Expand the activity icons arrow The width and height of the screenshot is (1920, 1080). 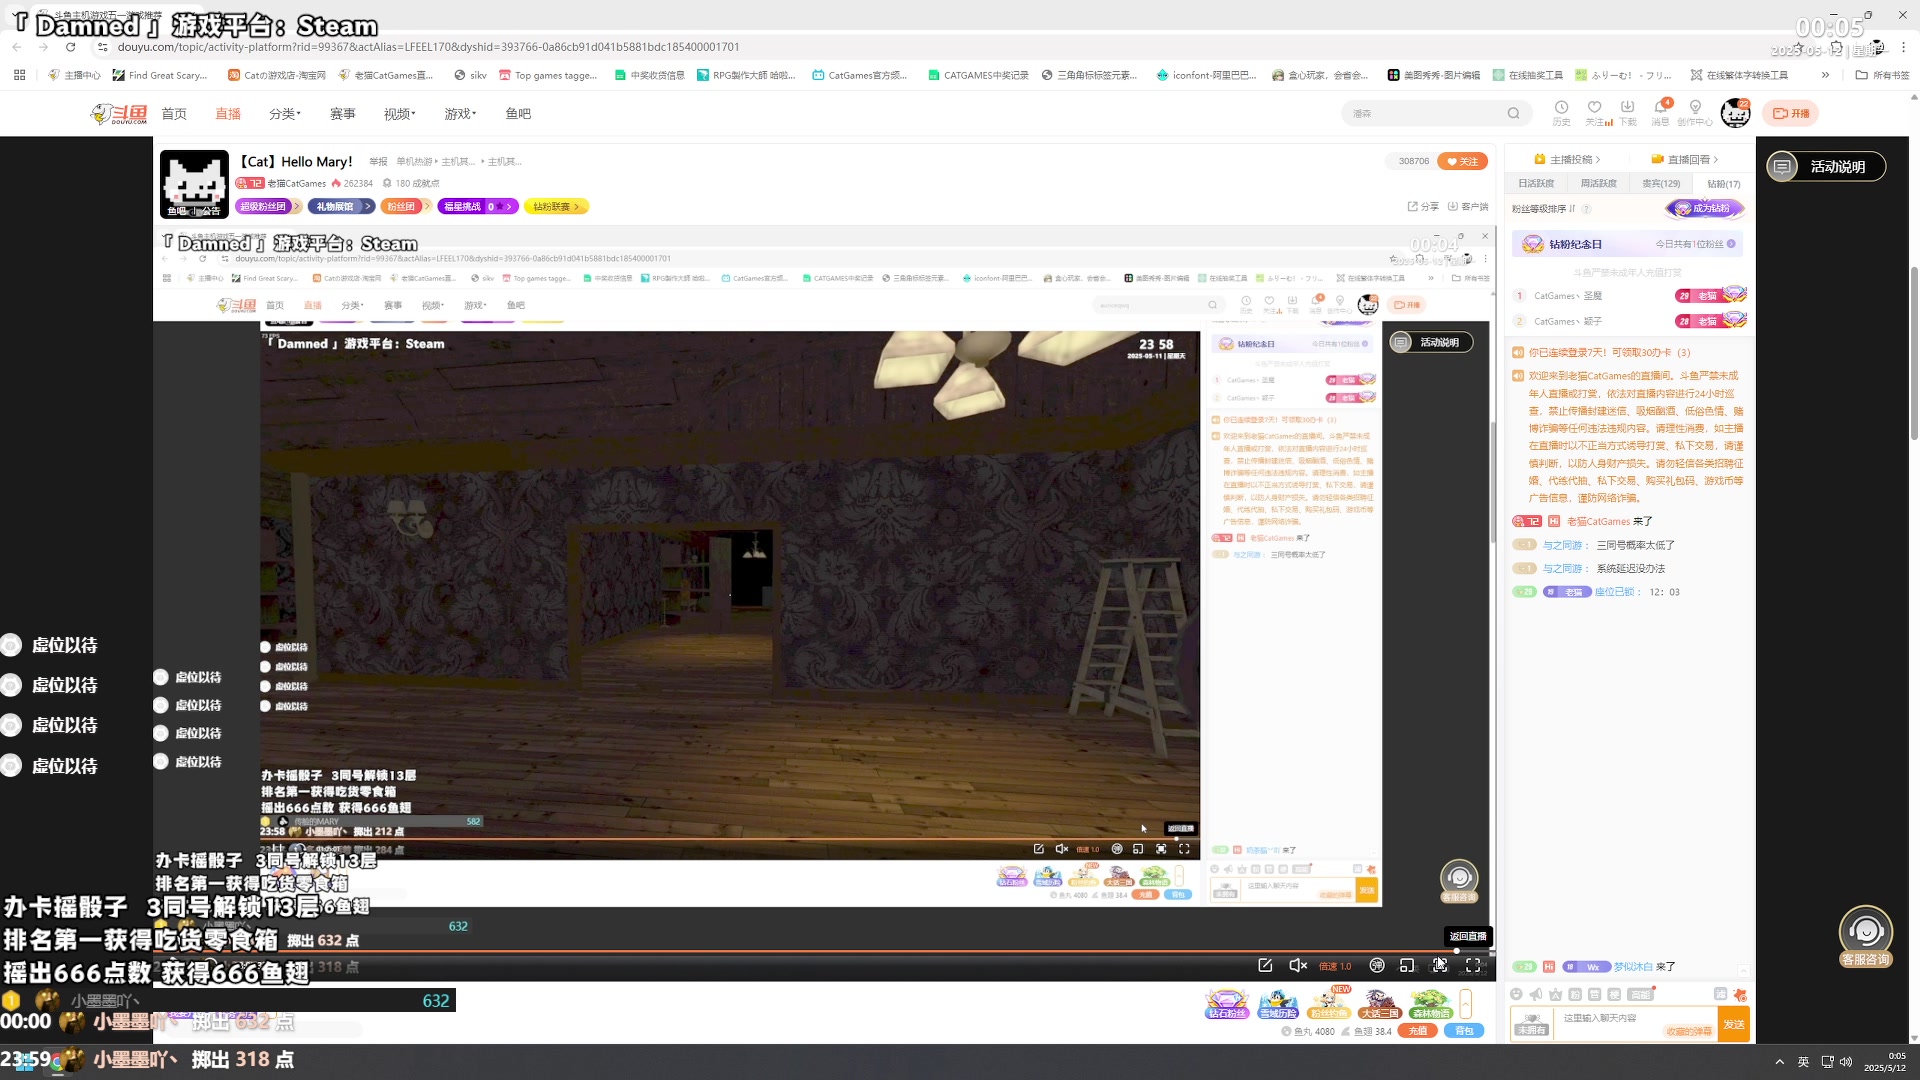coord(1466,1003)
